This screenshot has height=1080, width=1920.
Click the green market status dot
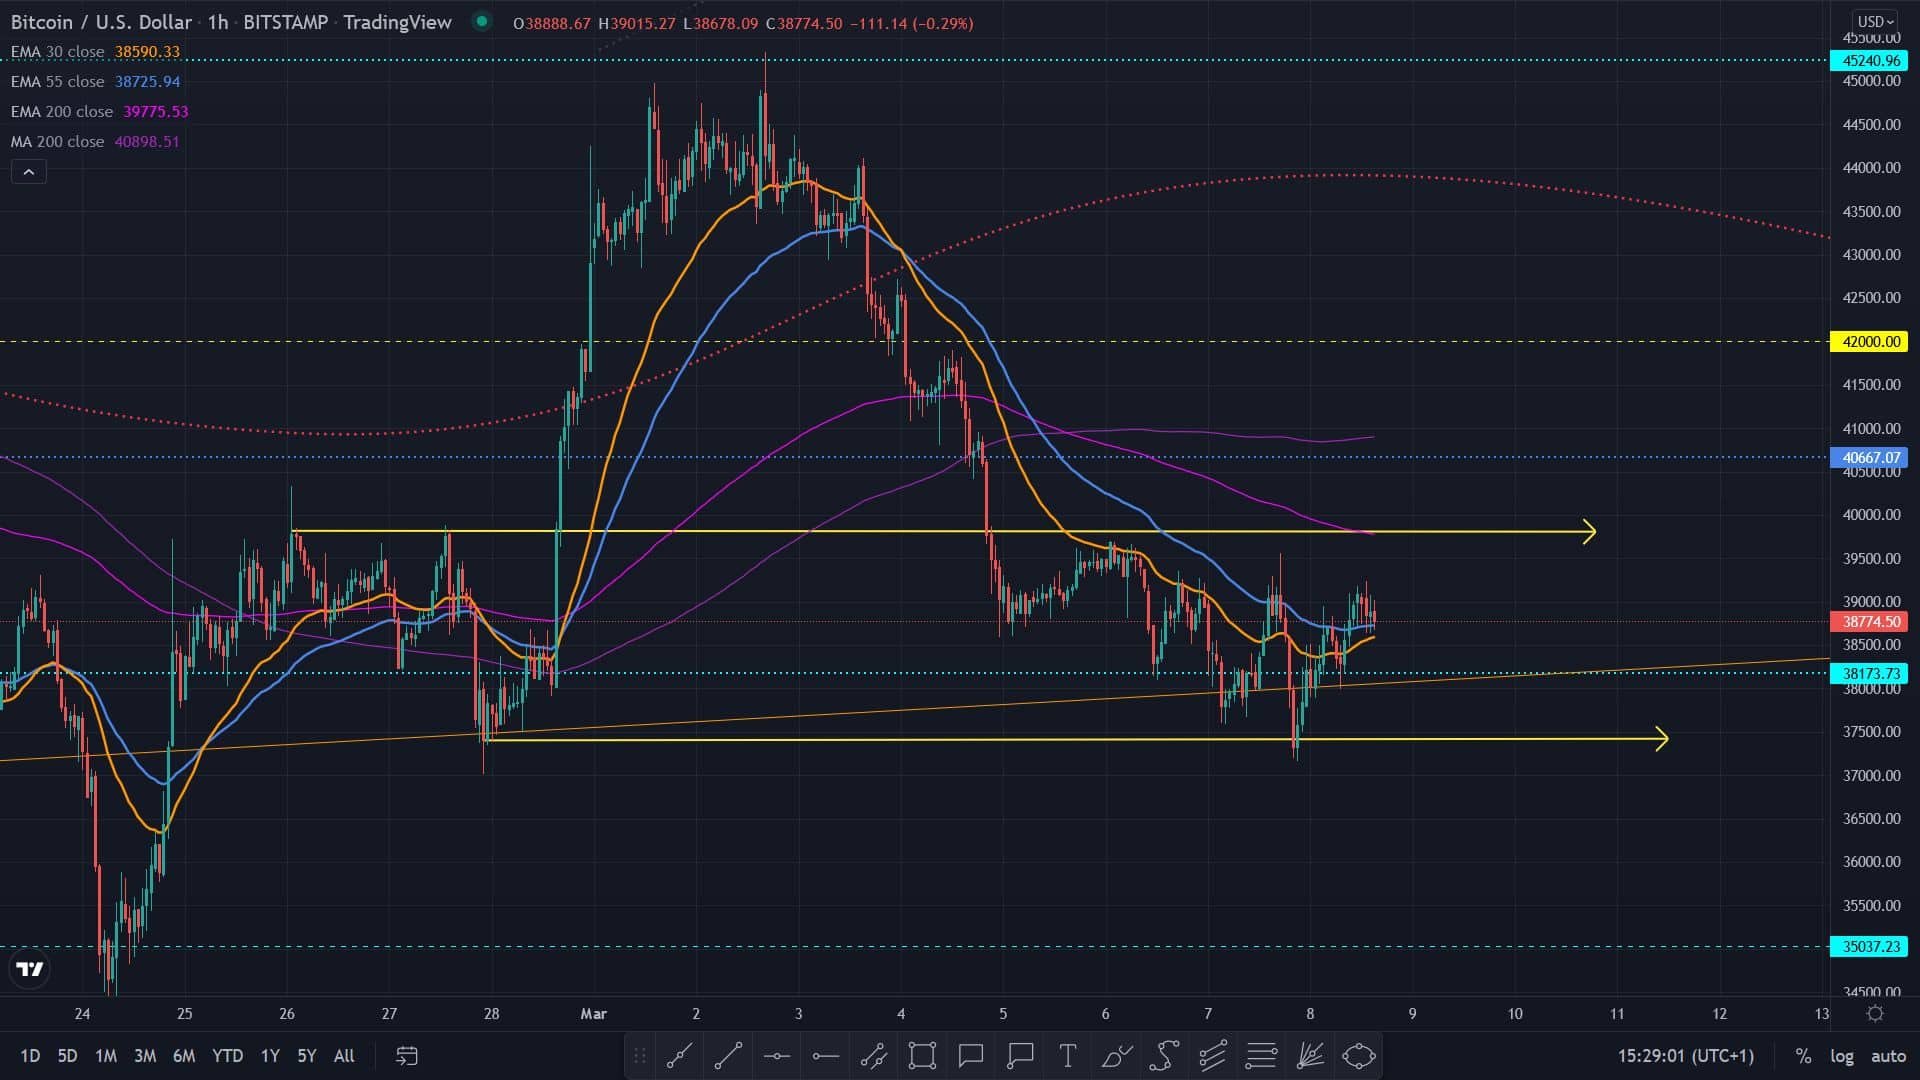click(482, 21)
